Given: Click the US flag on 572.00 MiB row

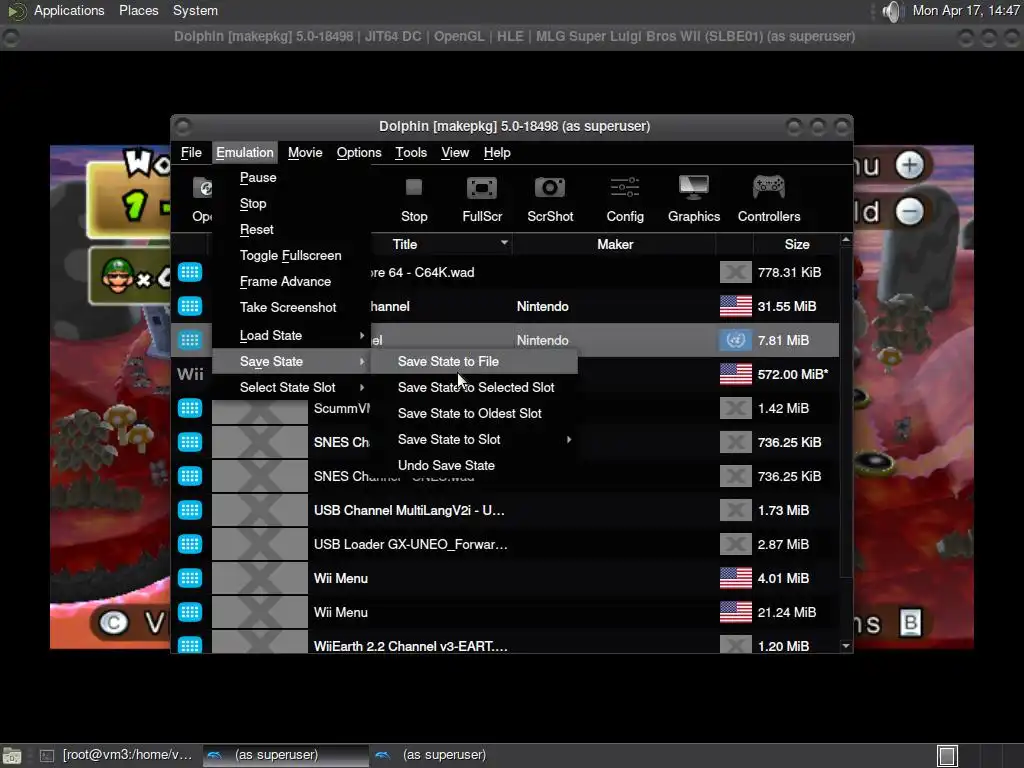Looking at the screenshot, I should click(x=735, y=374).
